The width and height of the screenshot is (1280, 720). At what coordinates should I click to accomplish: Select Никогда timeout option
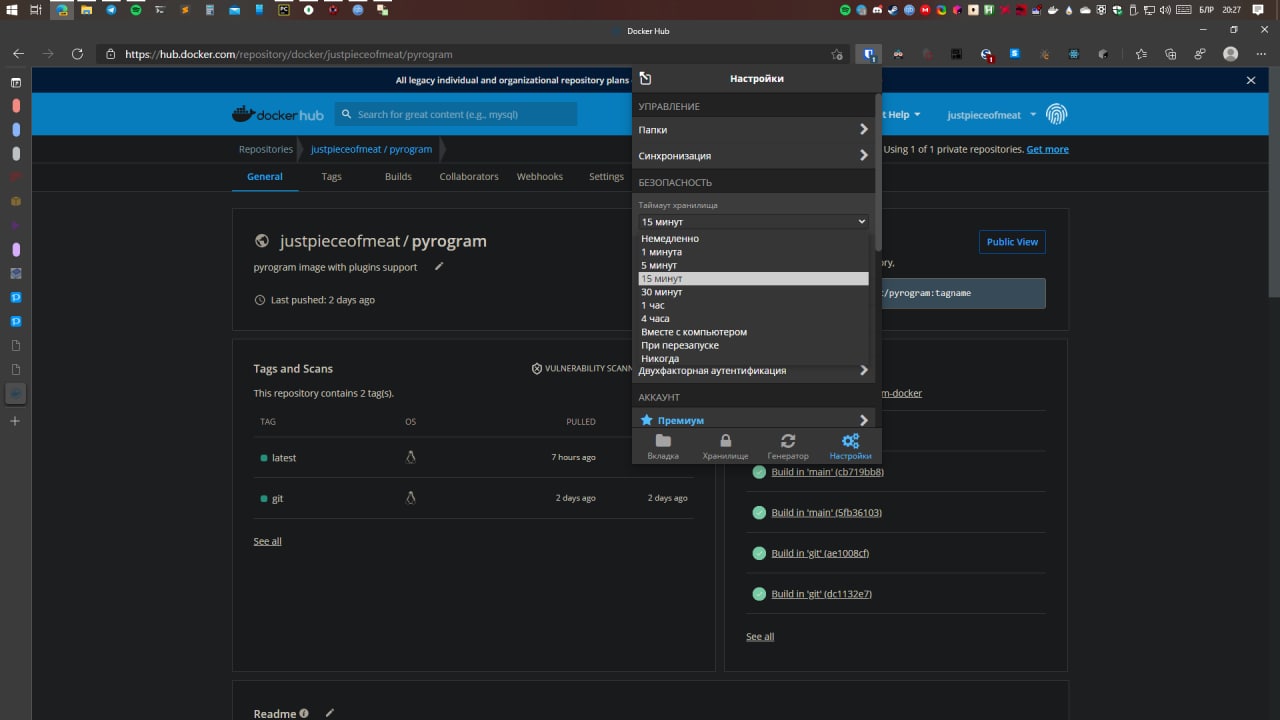click(x=754, y=358)
